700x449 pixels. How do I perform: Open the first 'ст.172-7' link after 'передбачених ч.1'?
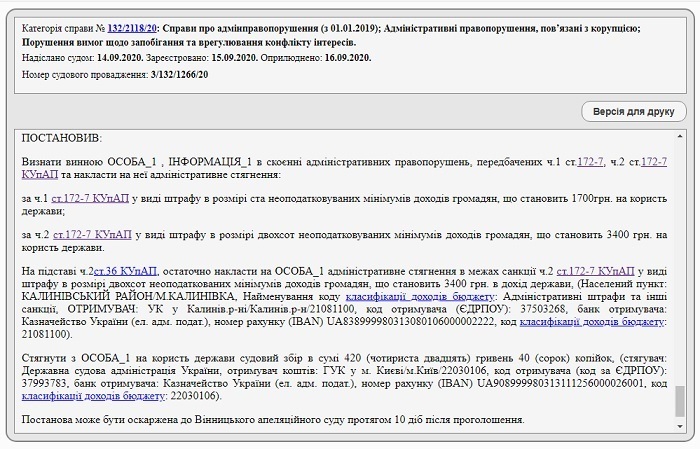[590, 162]
